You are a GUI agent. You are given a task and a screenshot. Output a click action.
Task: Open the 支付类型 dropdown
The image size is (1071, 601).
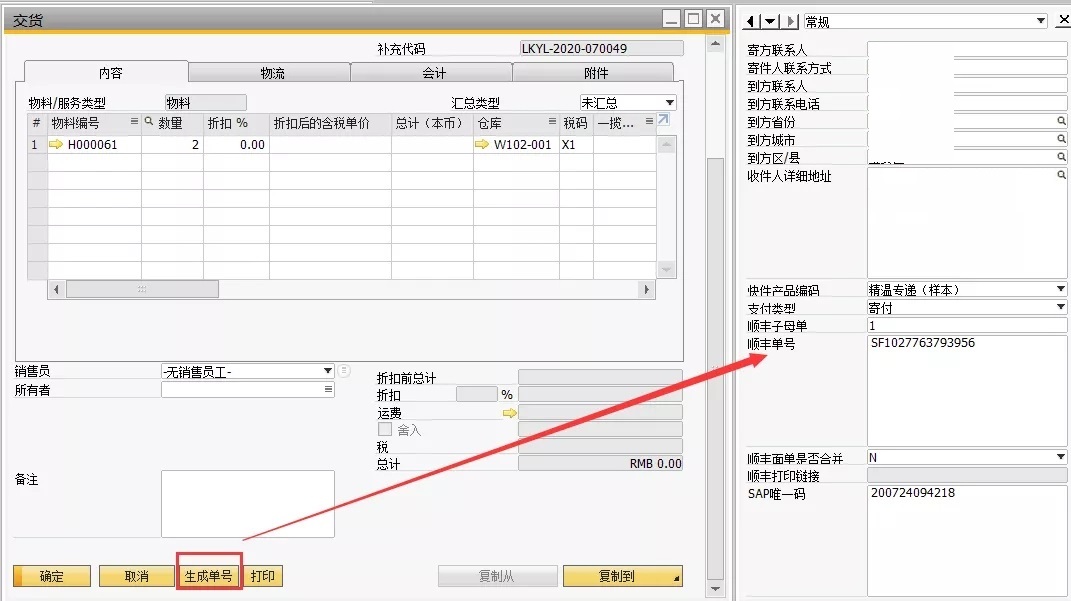1060,307
